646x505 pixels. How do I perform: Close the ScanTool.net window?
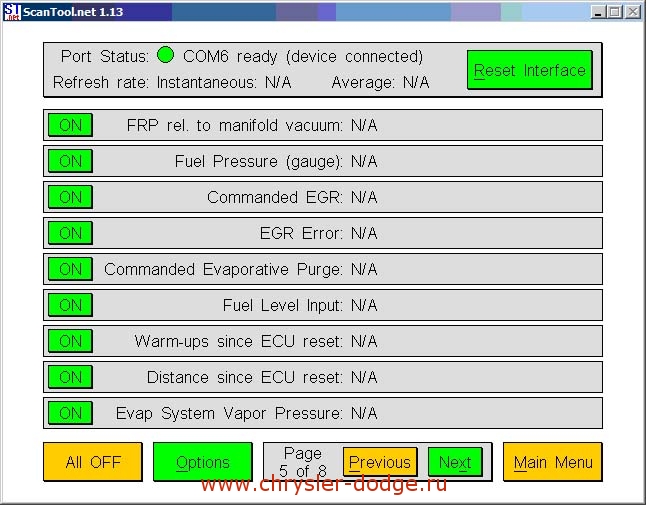632,12
